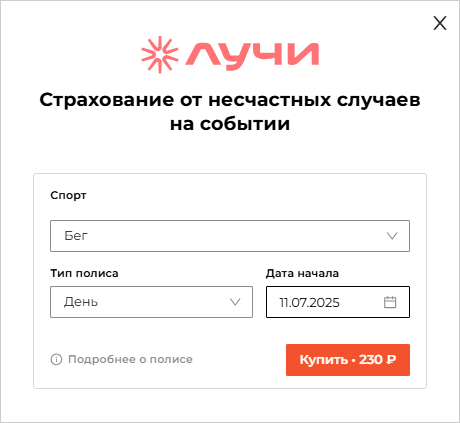The image size is (460, 423).
Task: Focus the Дата начала field with 11.07.2025
Action: pos(338,302)
